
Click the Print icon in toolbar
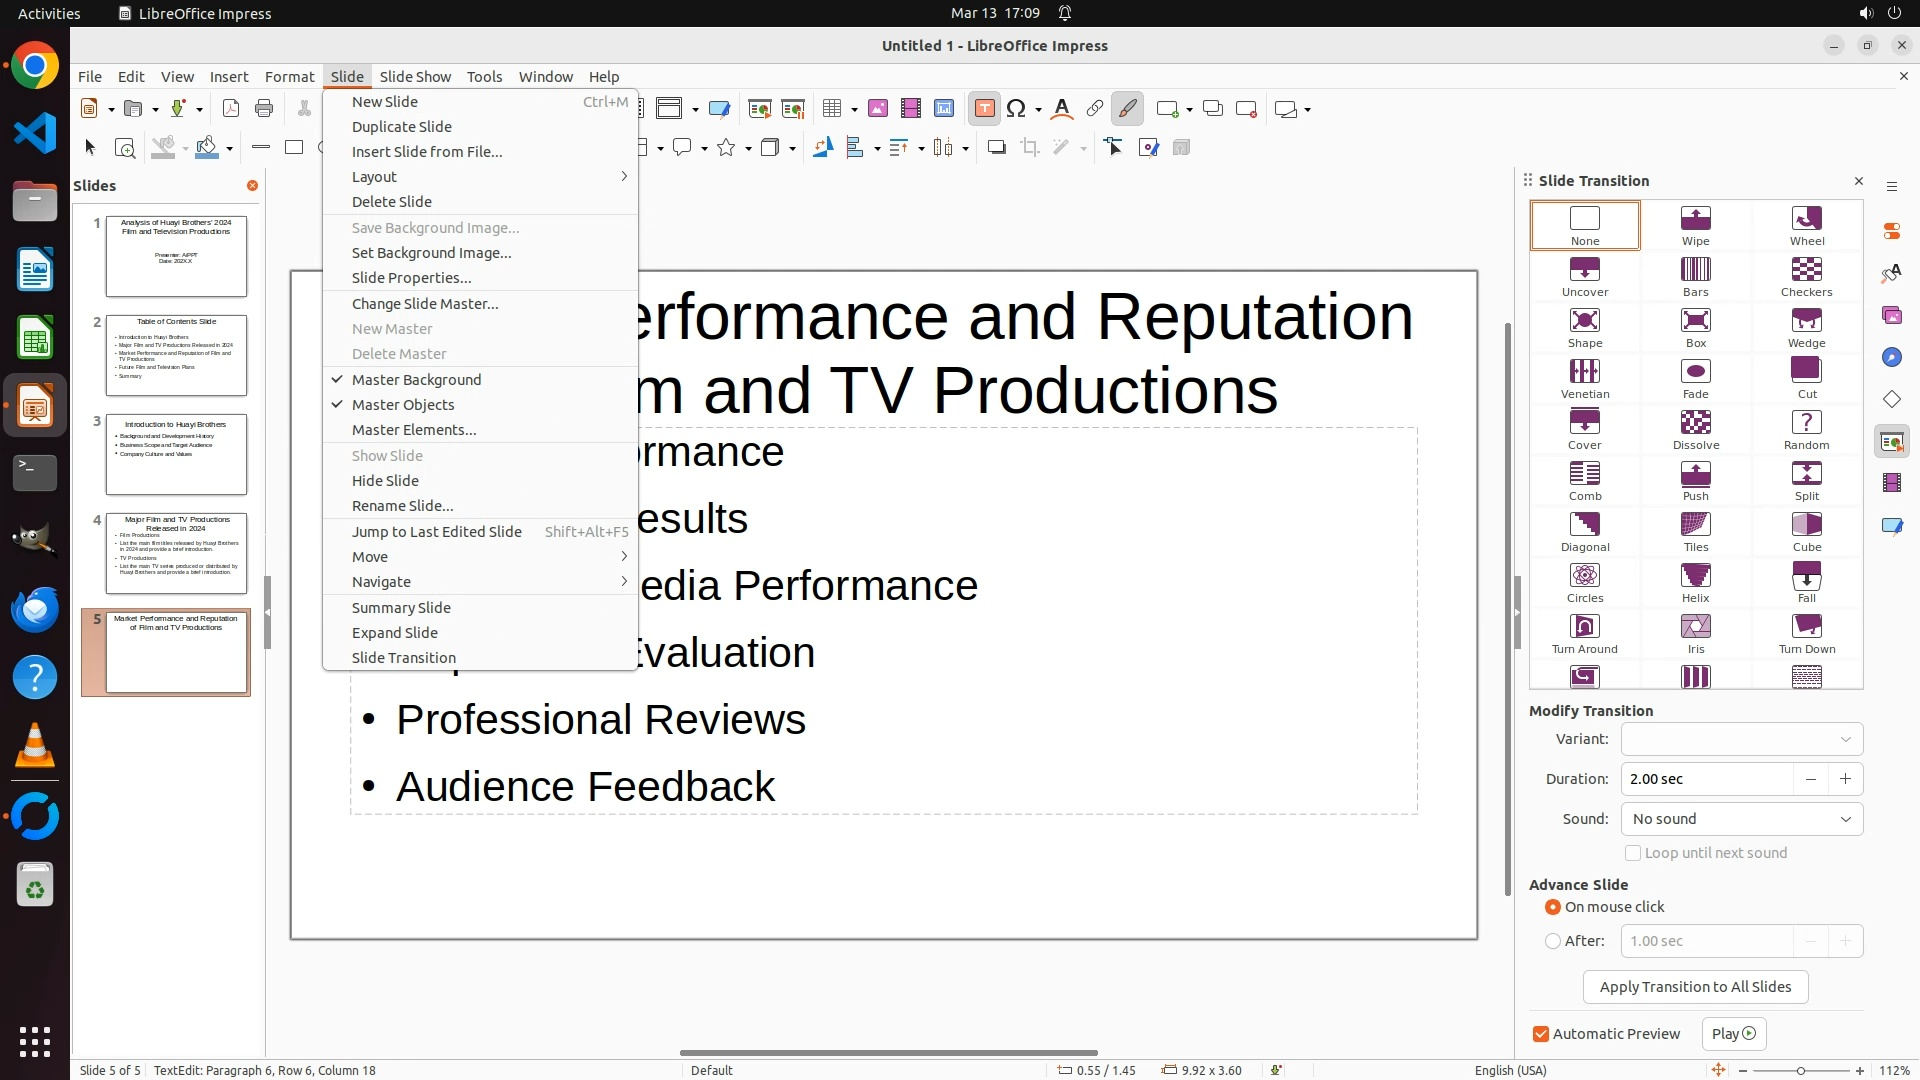click(x=264, y=109)
